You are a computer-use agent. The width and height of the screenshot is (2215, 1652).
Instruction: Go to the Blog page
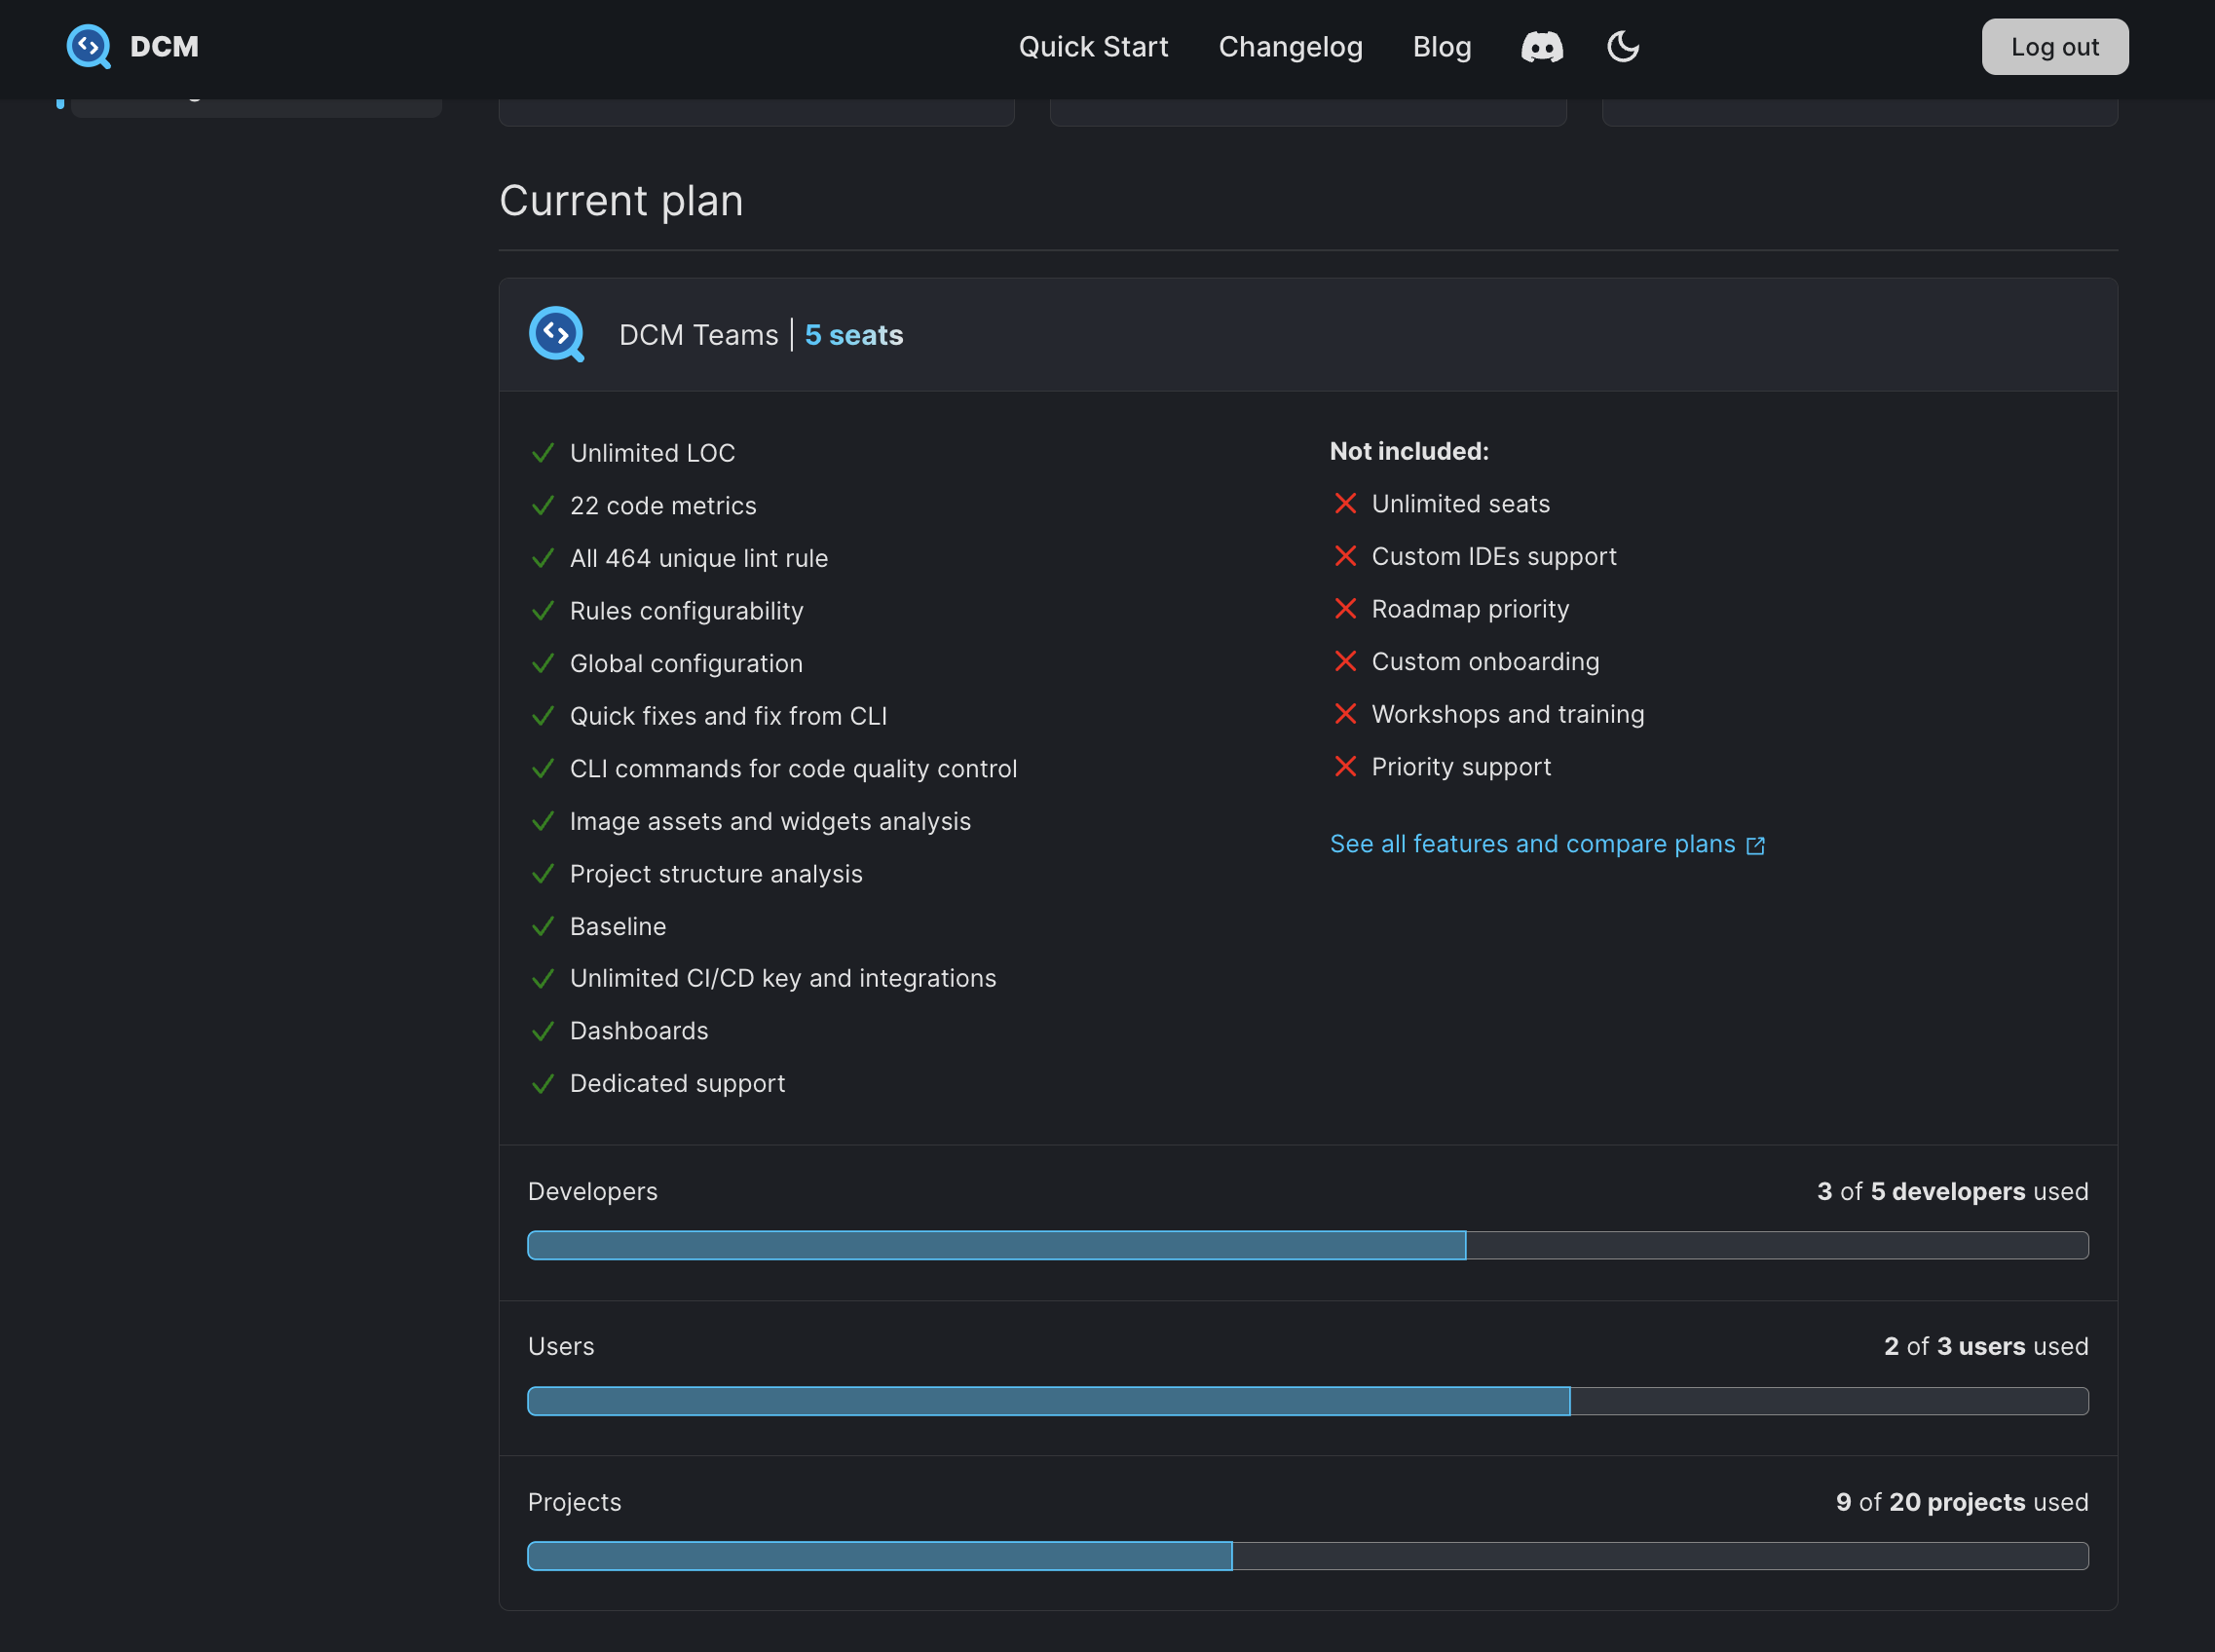(1441, 46)
